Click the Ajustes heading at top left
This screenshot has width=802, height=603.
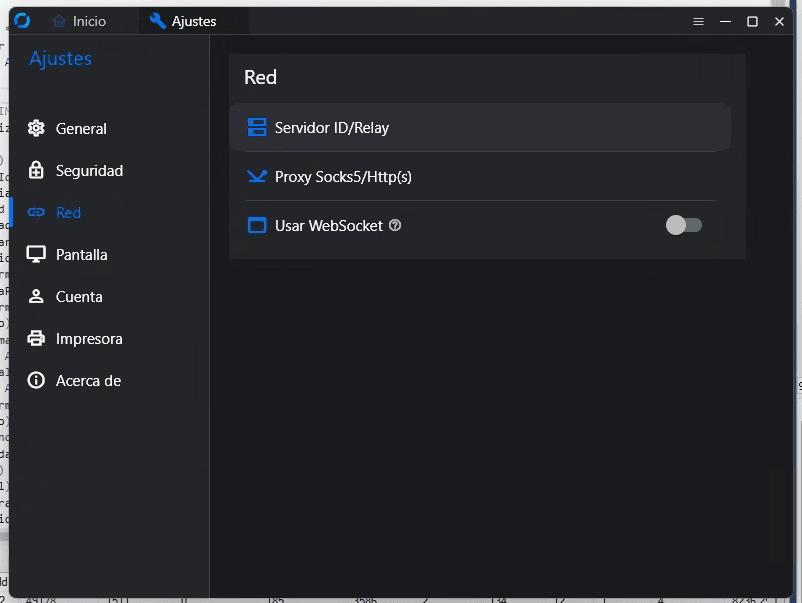(61, 59)
